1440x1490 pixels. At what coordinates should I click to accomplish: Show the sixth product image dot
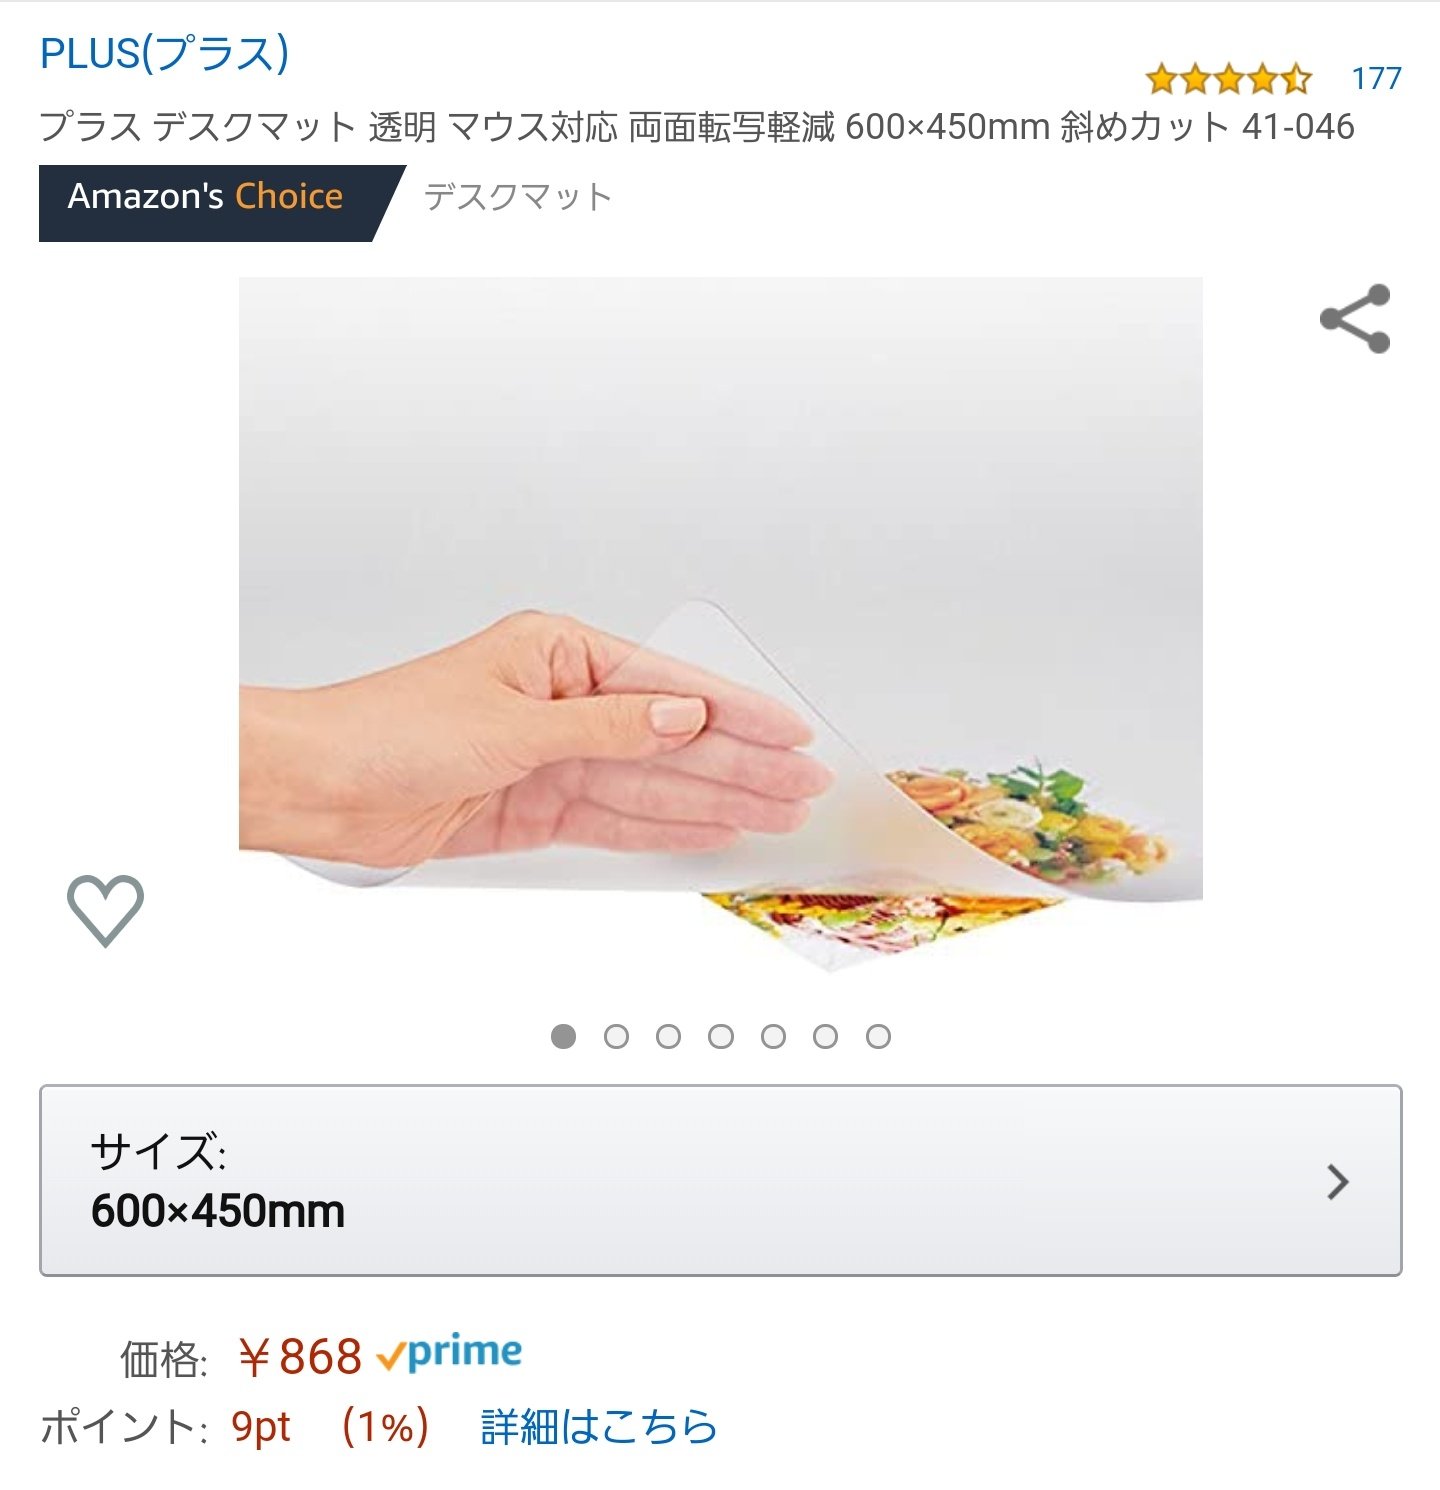click(825, 1036)
